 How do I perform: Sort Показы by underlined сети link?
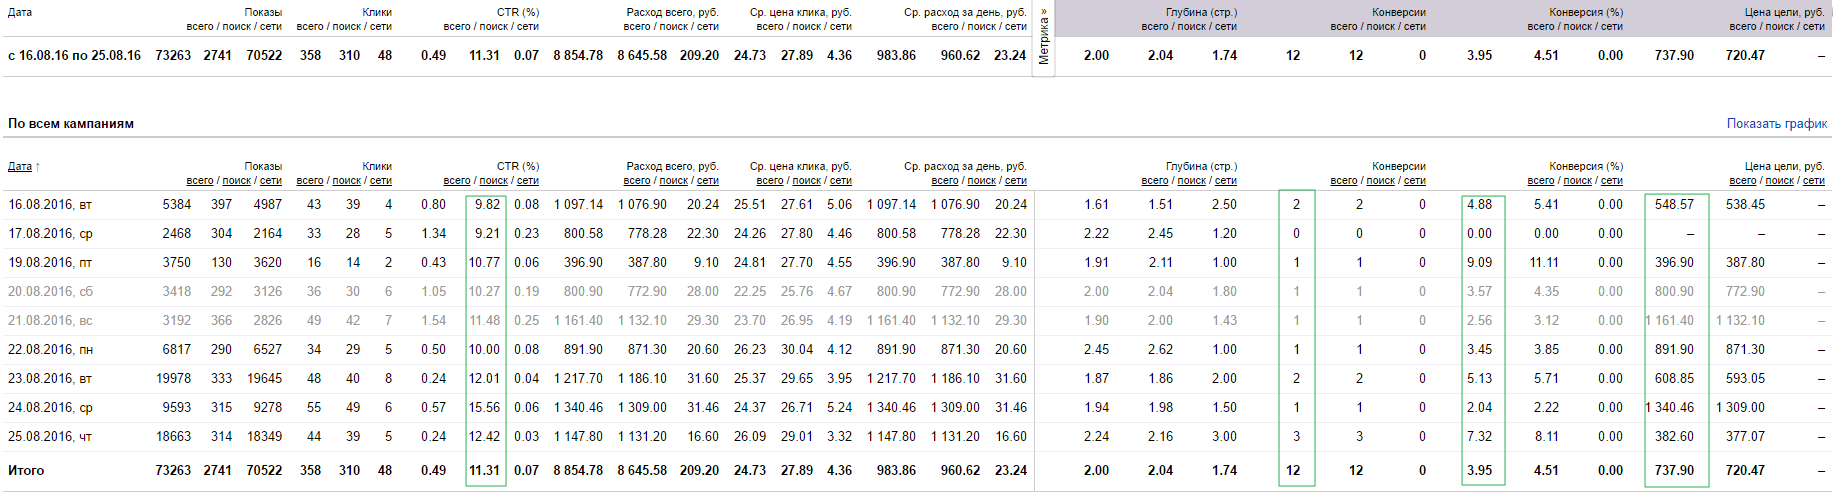click(x=271, y=181)
